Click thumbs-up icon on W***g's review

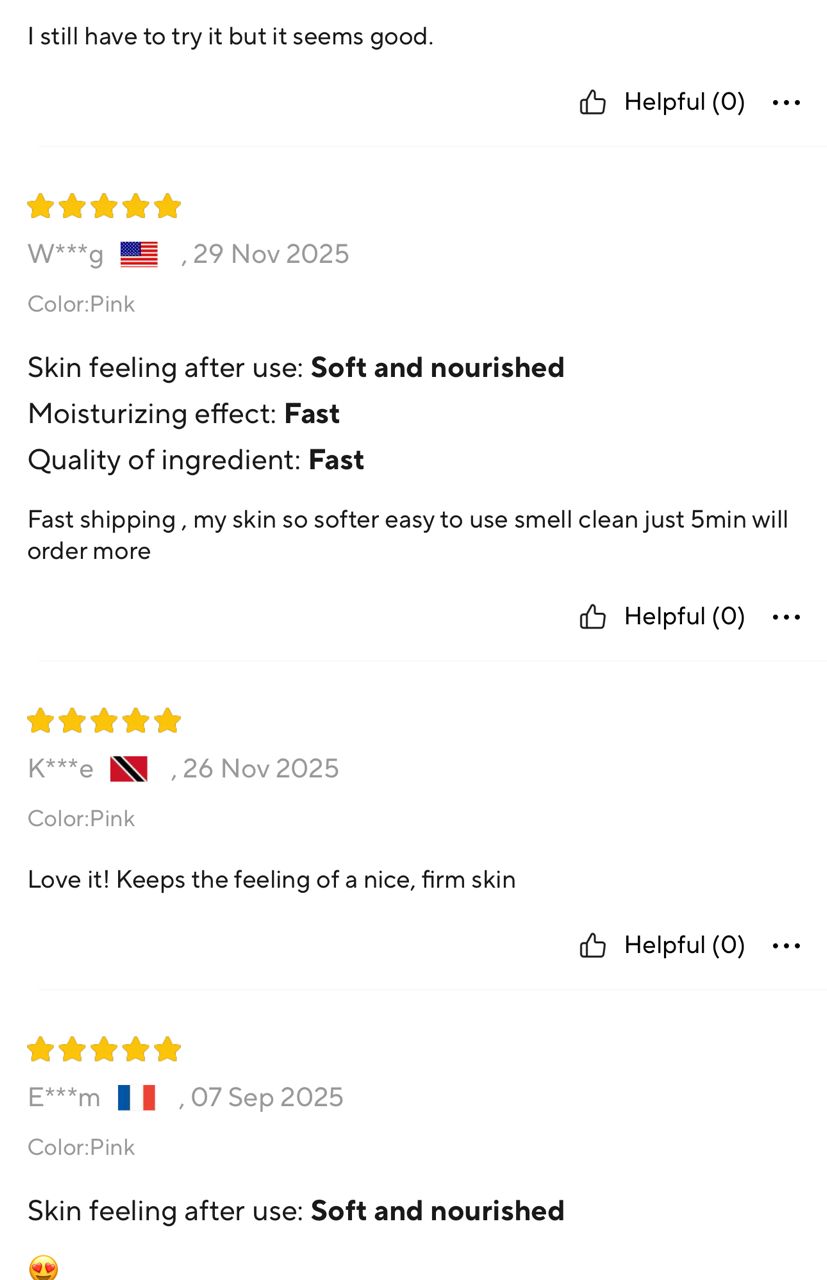(593, 617)
